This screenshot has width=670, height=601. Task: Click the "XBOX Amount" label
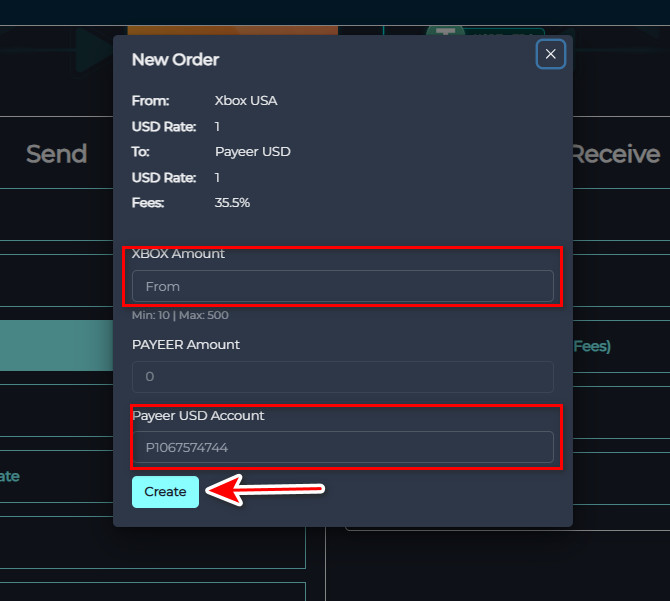178,254
